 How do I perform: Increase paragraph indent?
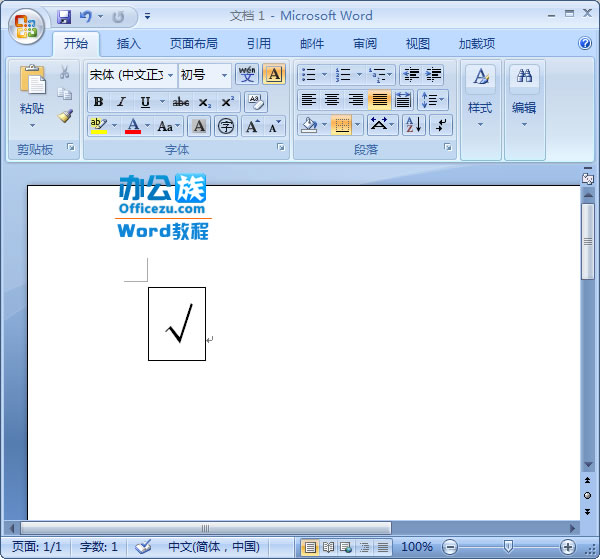coord(433,75)
